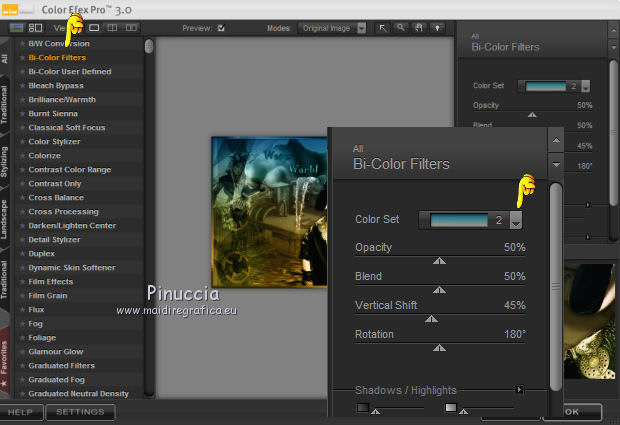Screen dimensions: 620x425
Task: Expand the Shadows / Highlights section
Action: [519, 389]
